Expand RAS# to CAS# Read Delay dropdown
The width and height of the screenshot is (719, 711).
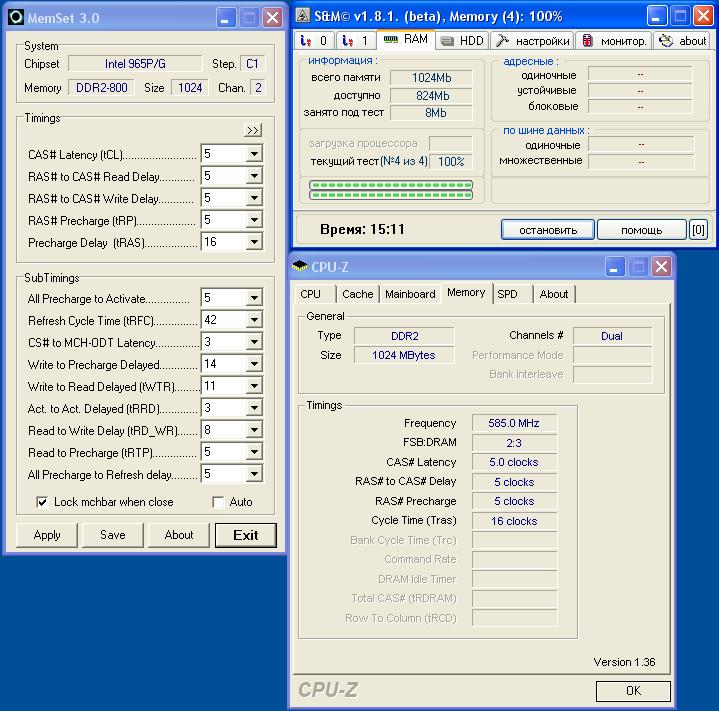[x=254, y=176]
